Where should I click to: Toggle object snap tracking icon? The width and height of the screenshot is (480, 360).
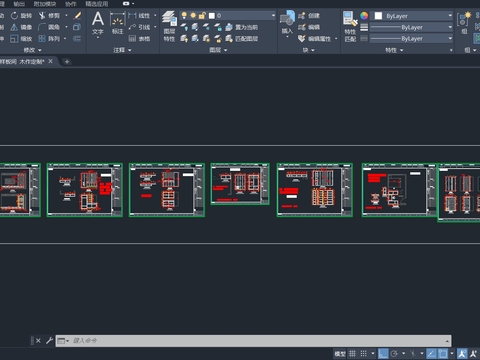[431, 353]
